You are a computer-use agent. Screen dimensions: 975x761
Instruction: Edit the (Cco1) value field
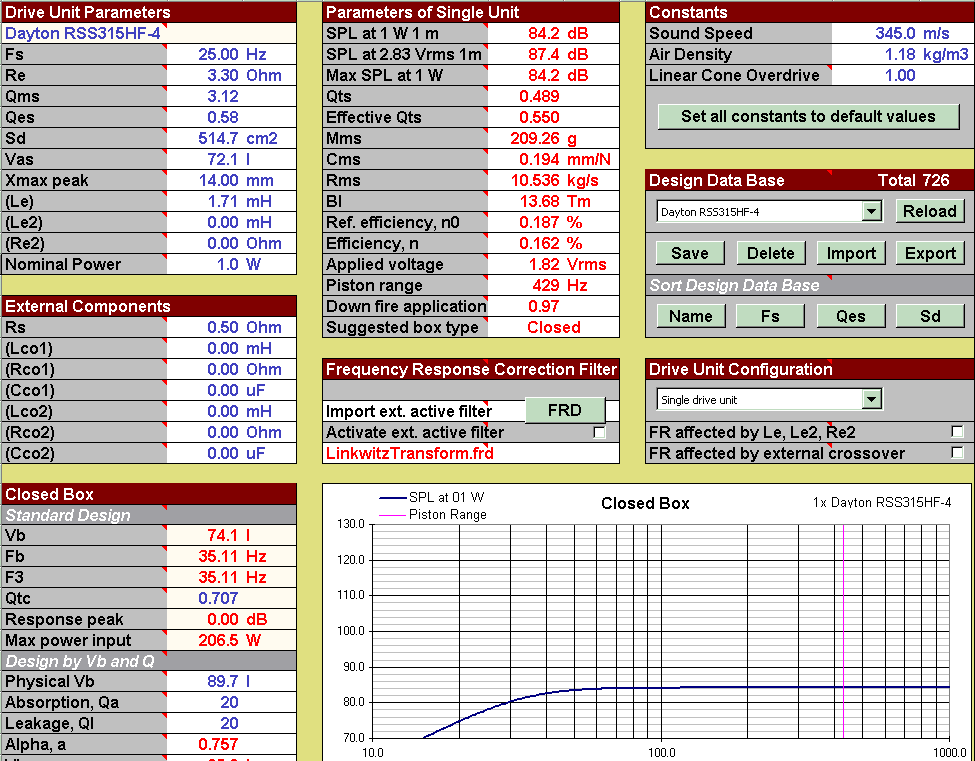click(x=231, y=390)
